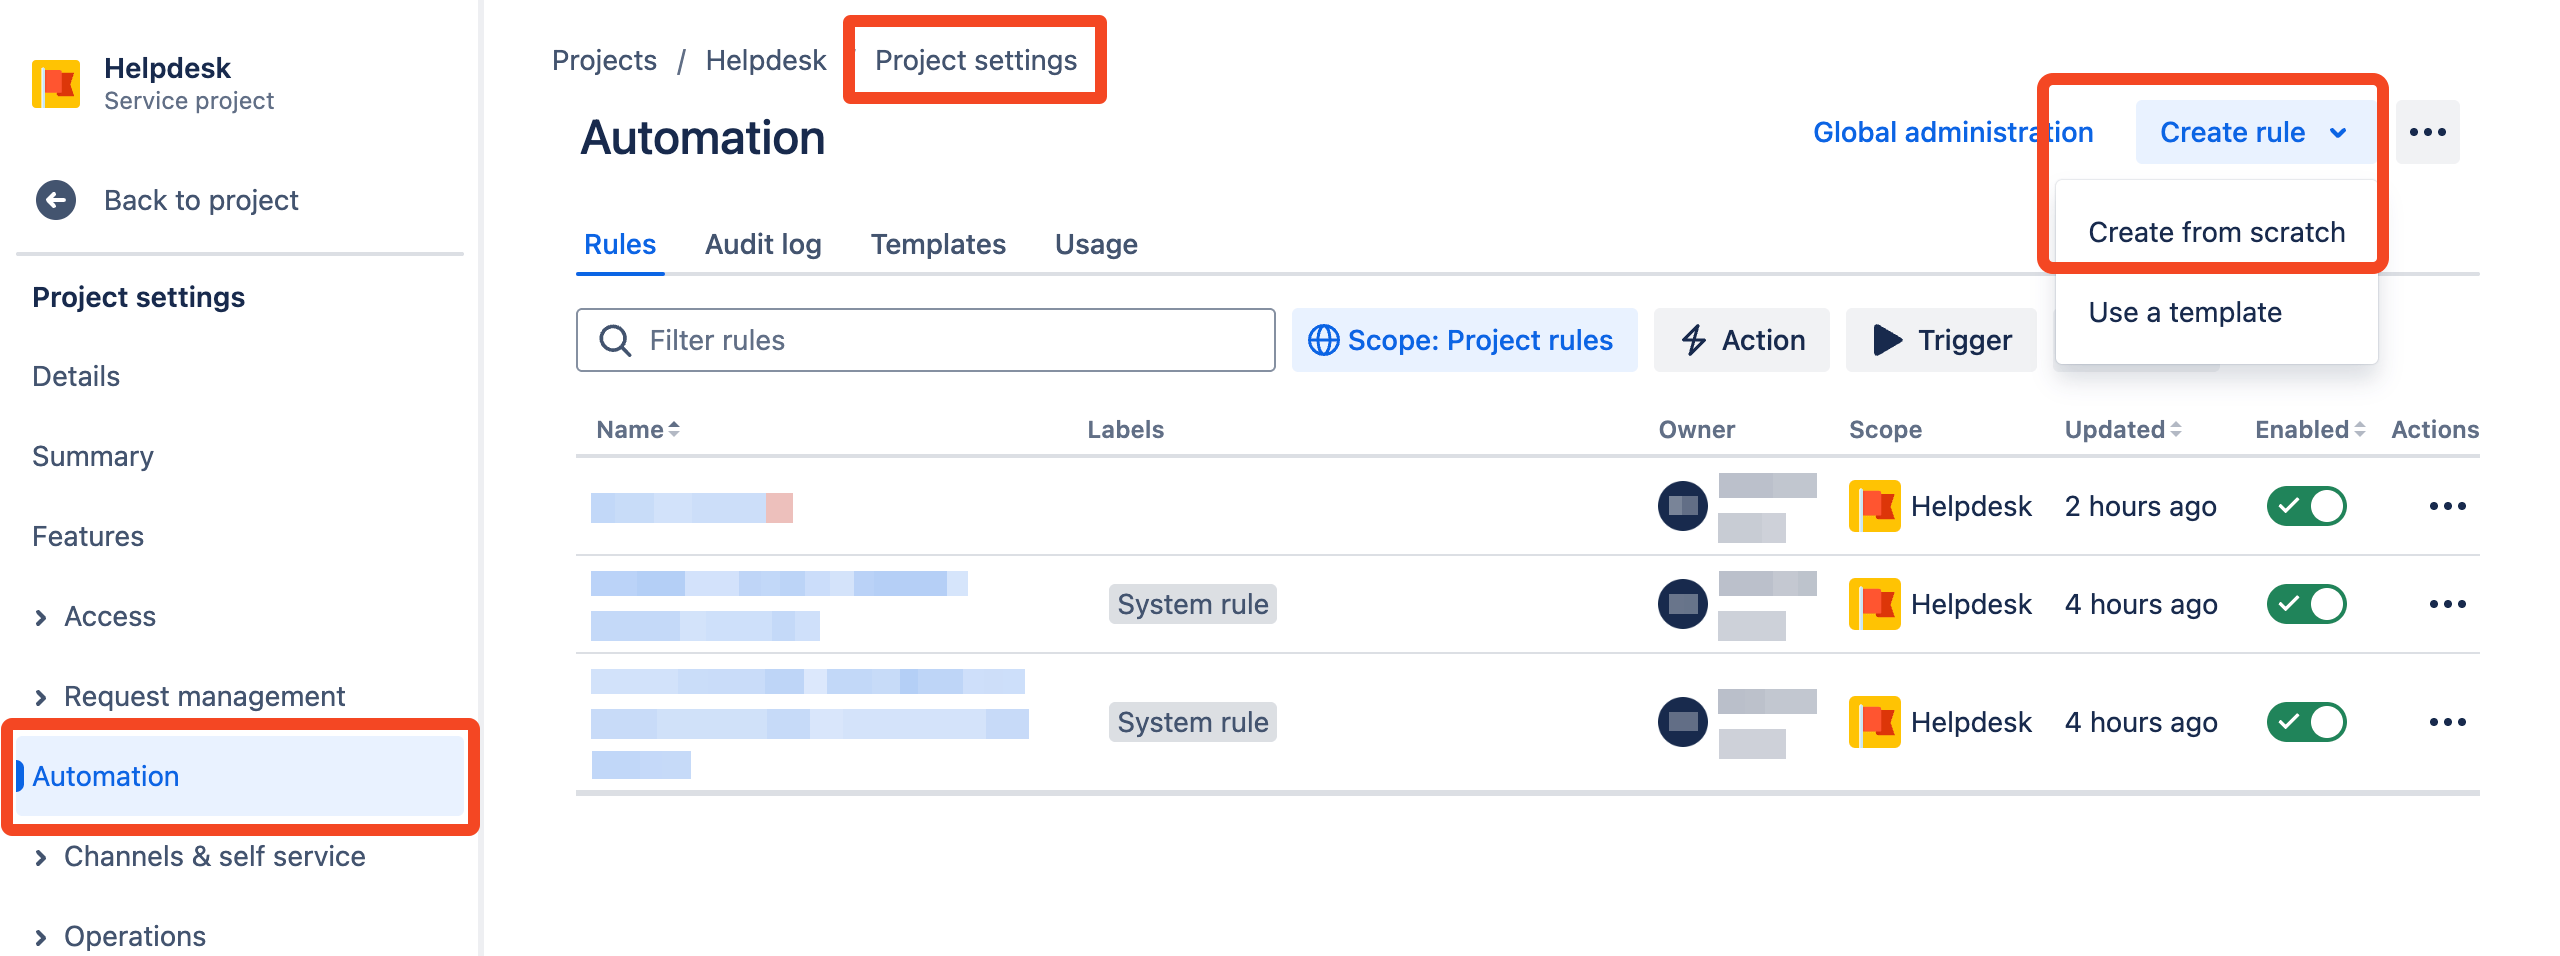Go to Helpdesk breadcrumb link

coord(766,60)
